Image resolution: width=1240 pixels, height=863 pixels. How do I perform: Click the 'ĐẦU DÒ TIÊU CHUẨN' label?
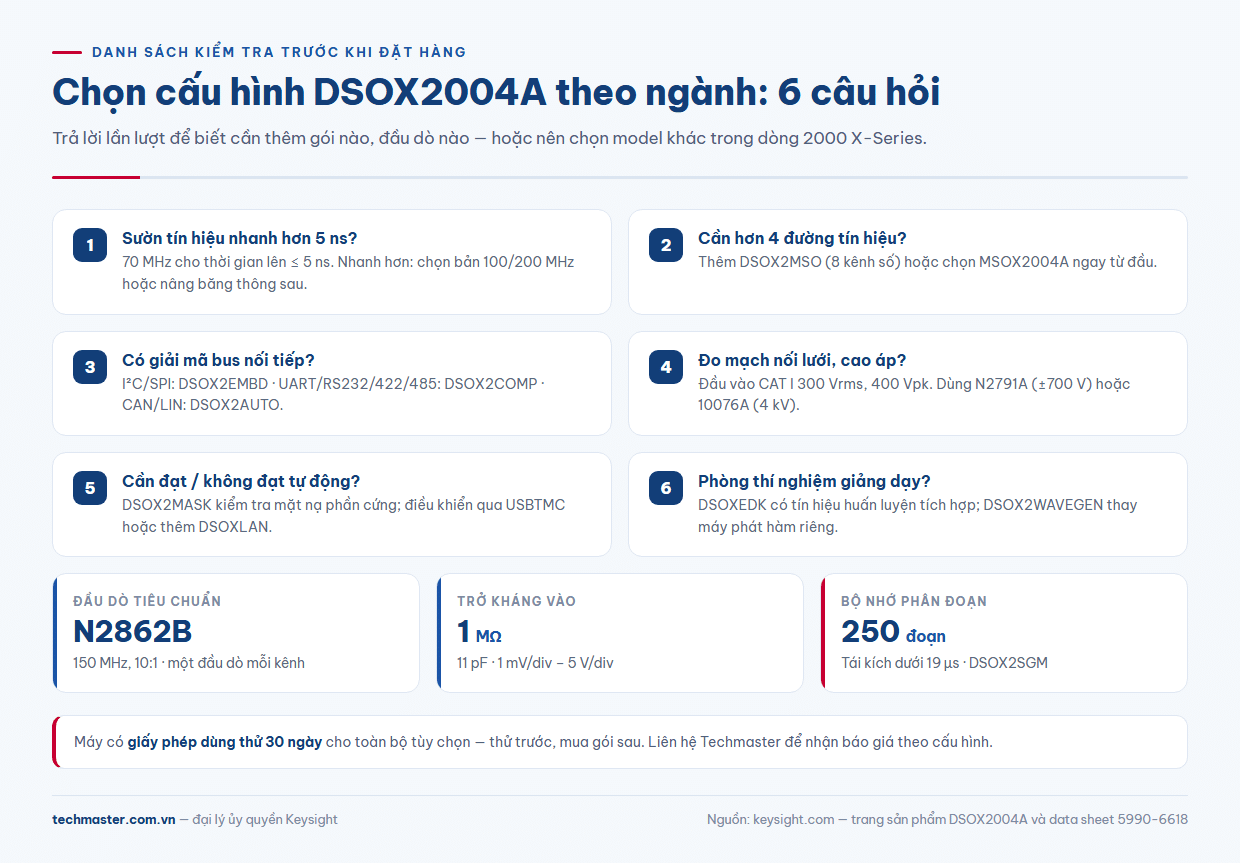[x=147, y=601]
